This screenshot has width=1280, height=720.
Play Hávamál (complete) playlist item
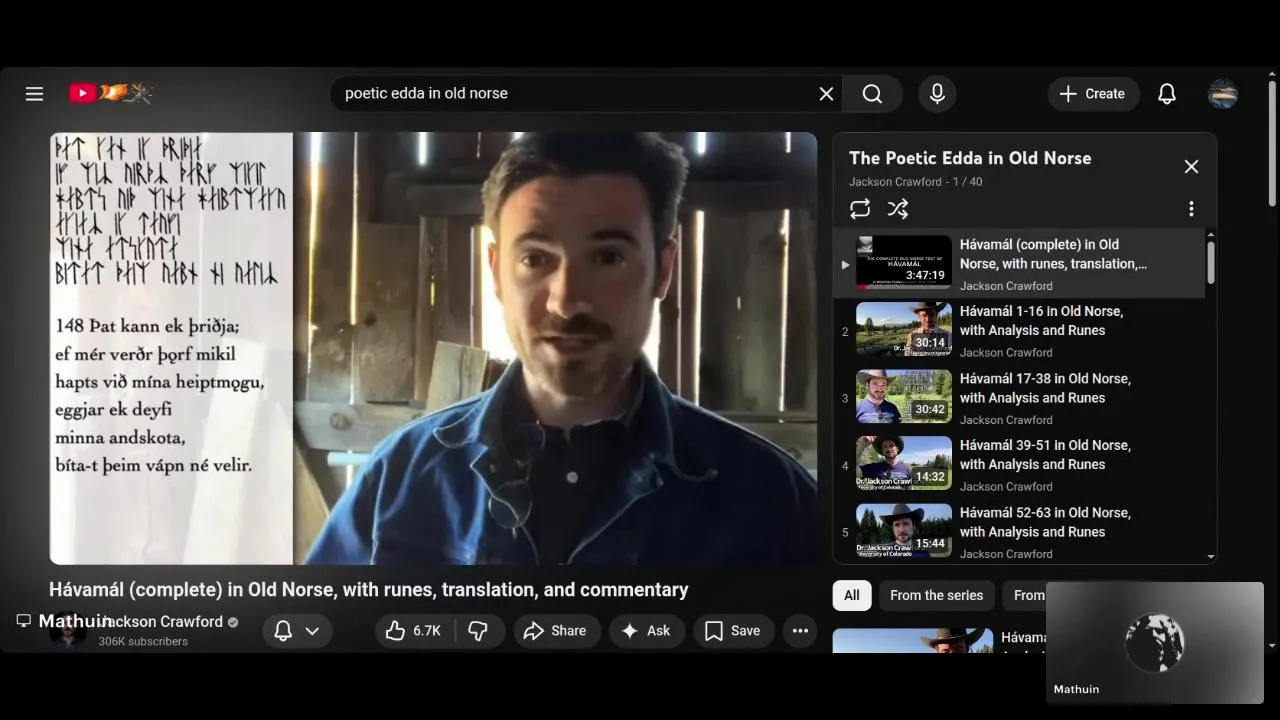point(1019,264)
